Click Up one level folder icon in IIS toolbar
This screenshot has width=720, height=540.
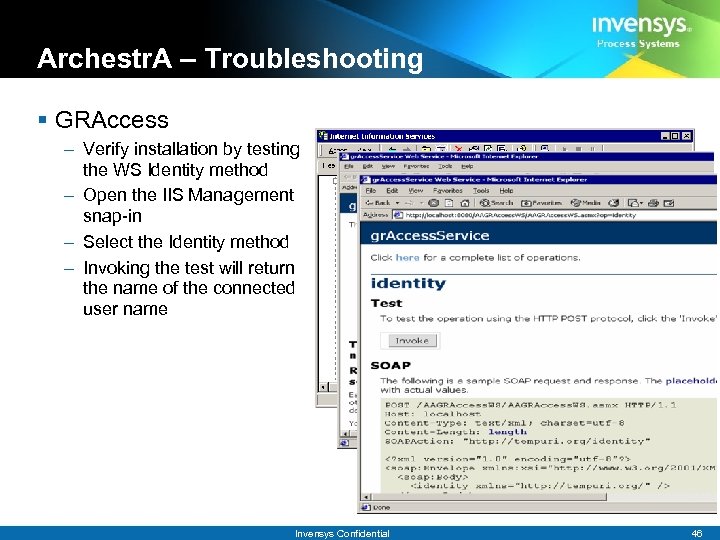coord(426,149)
